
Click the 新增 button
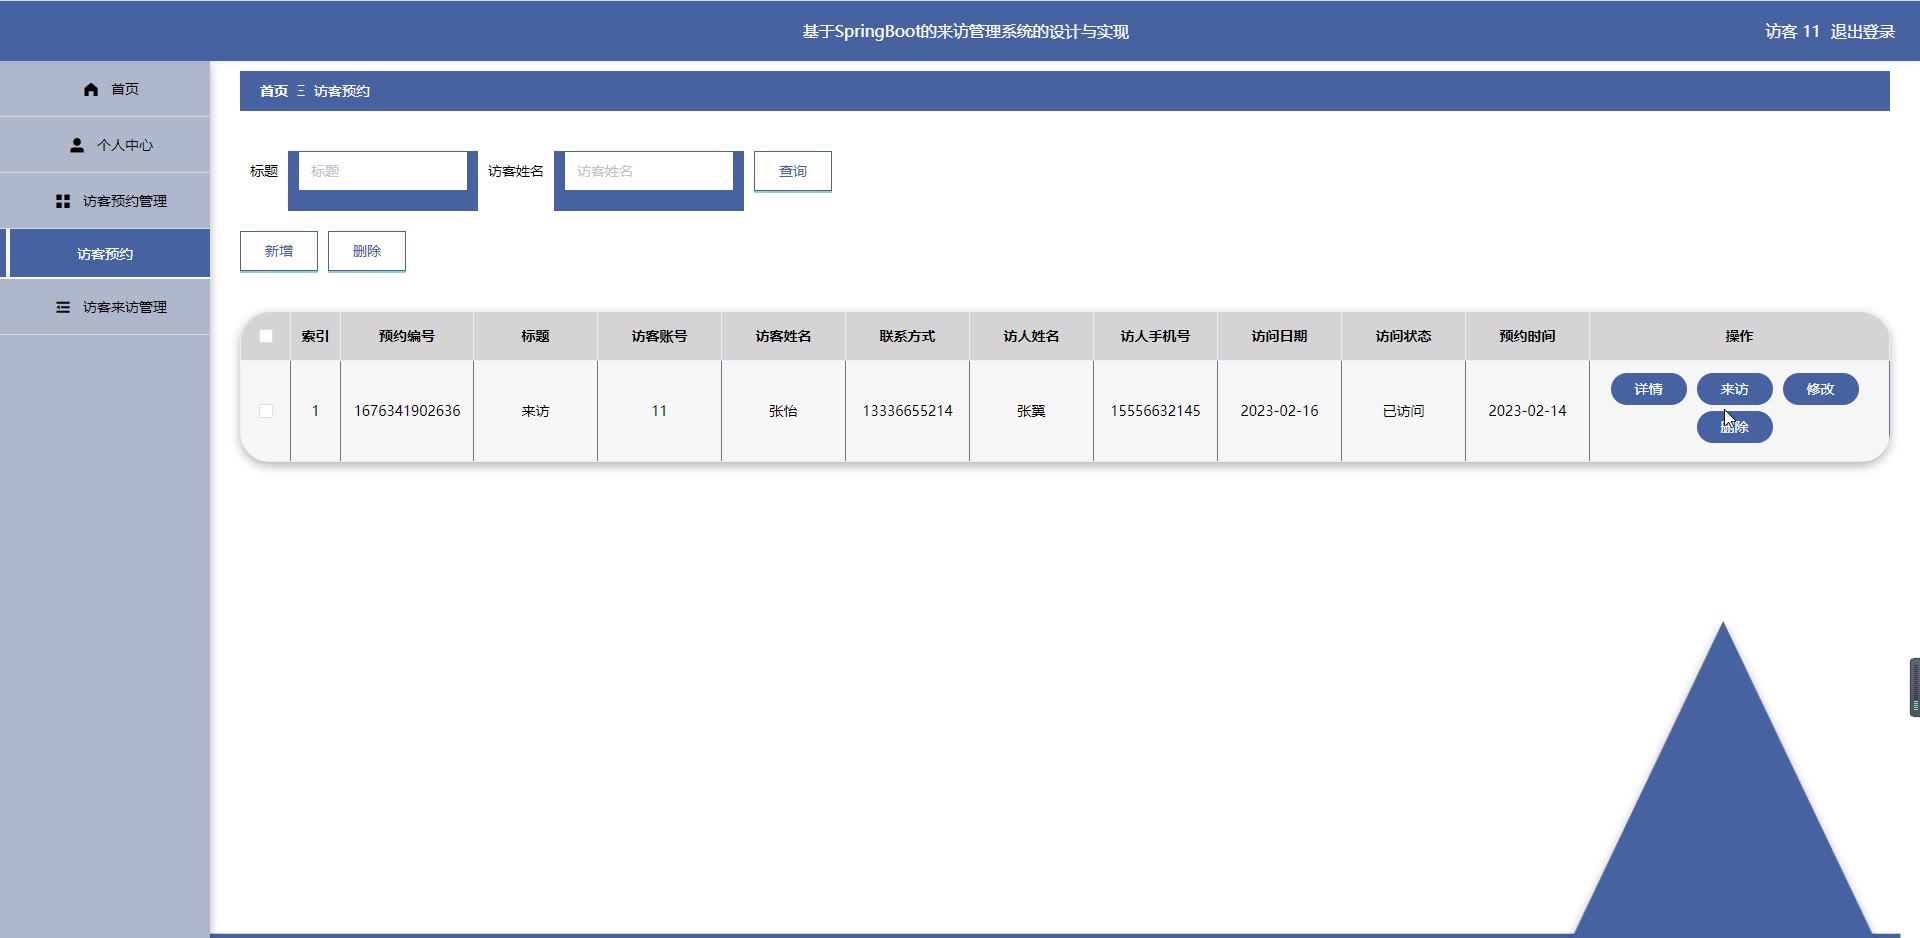(x=279, y=251)
